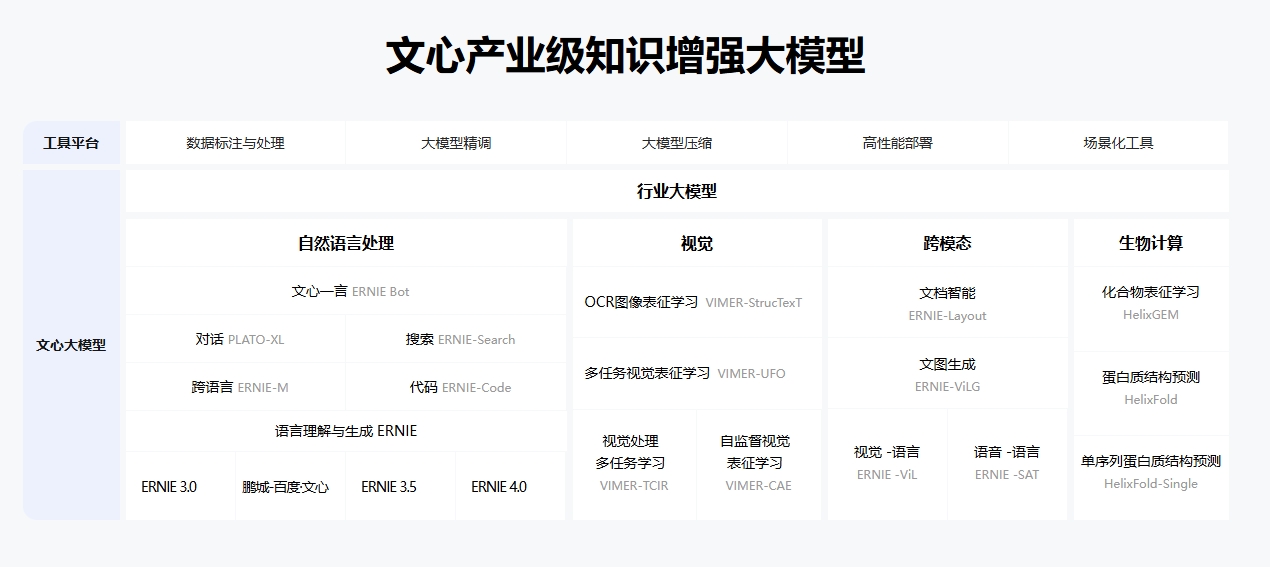Viewport: 1270px width, 567px height.
Task: Open OCR图像表征学习 VIMER-StrucTexT cell
Action: [x=697, y=302]
